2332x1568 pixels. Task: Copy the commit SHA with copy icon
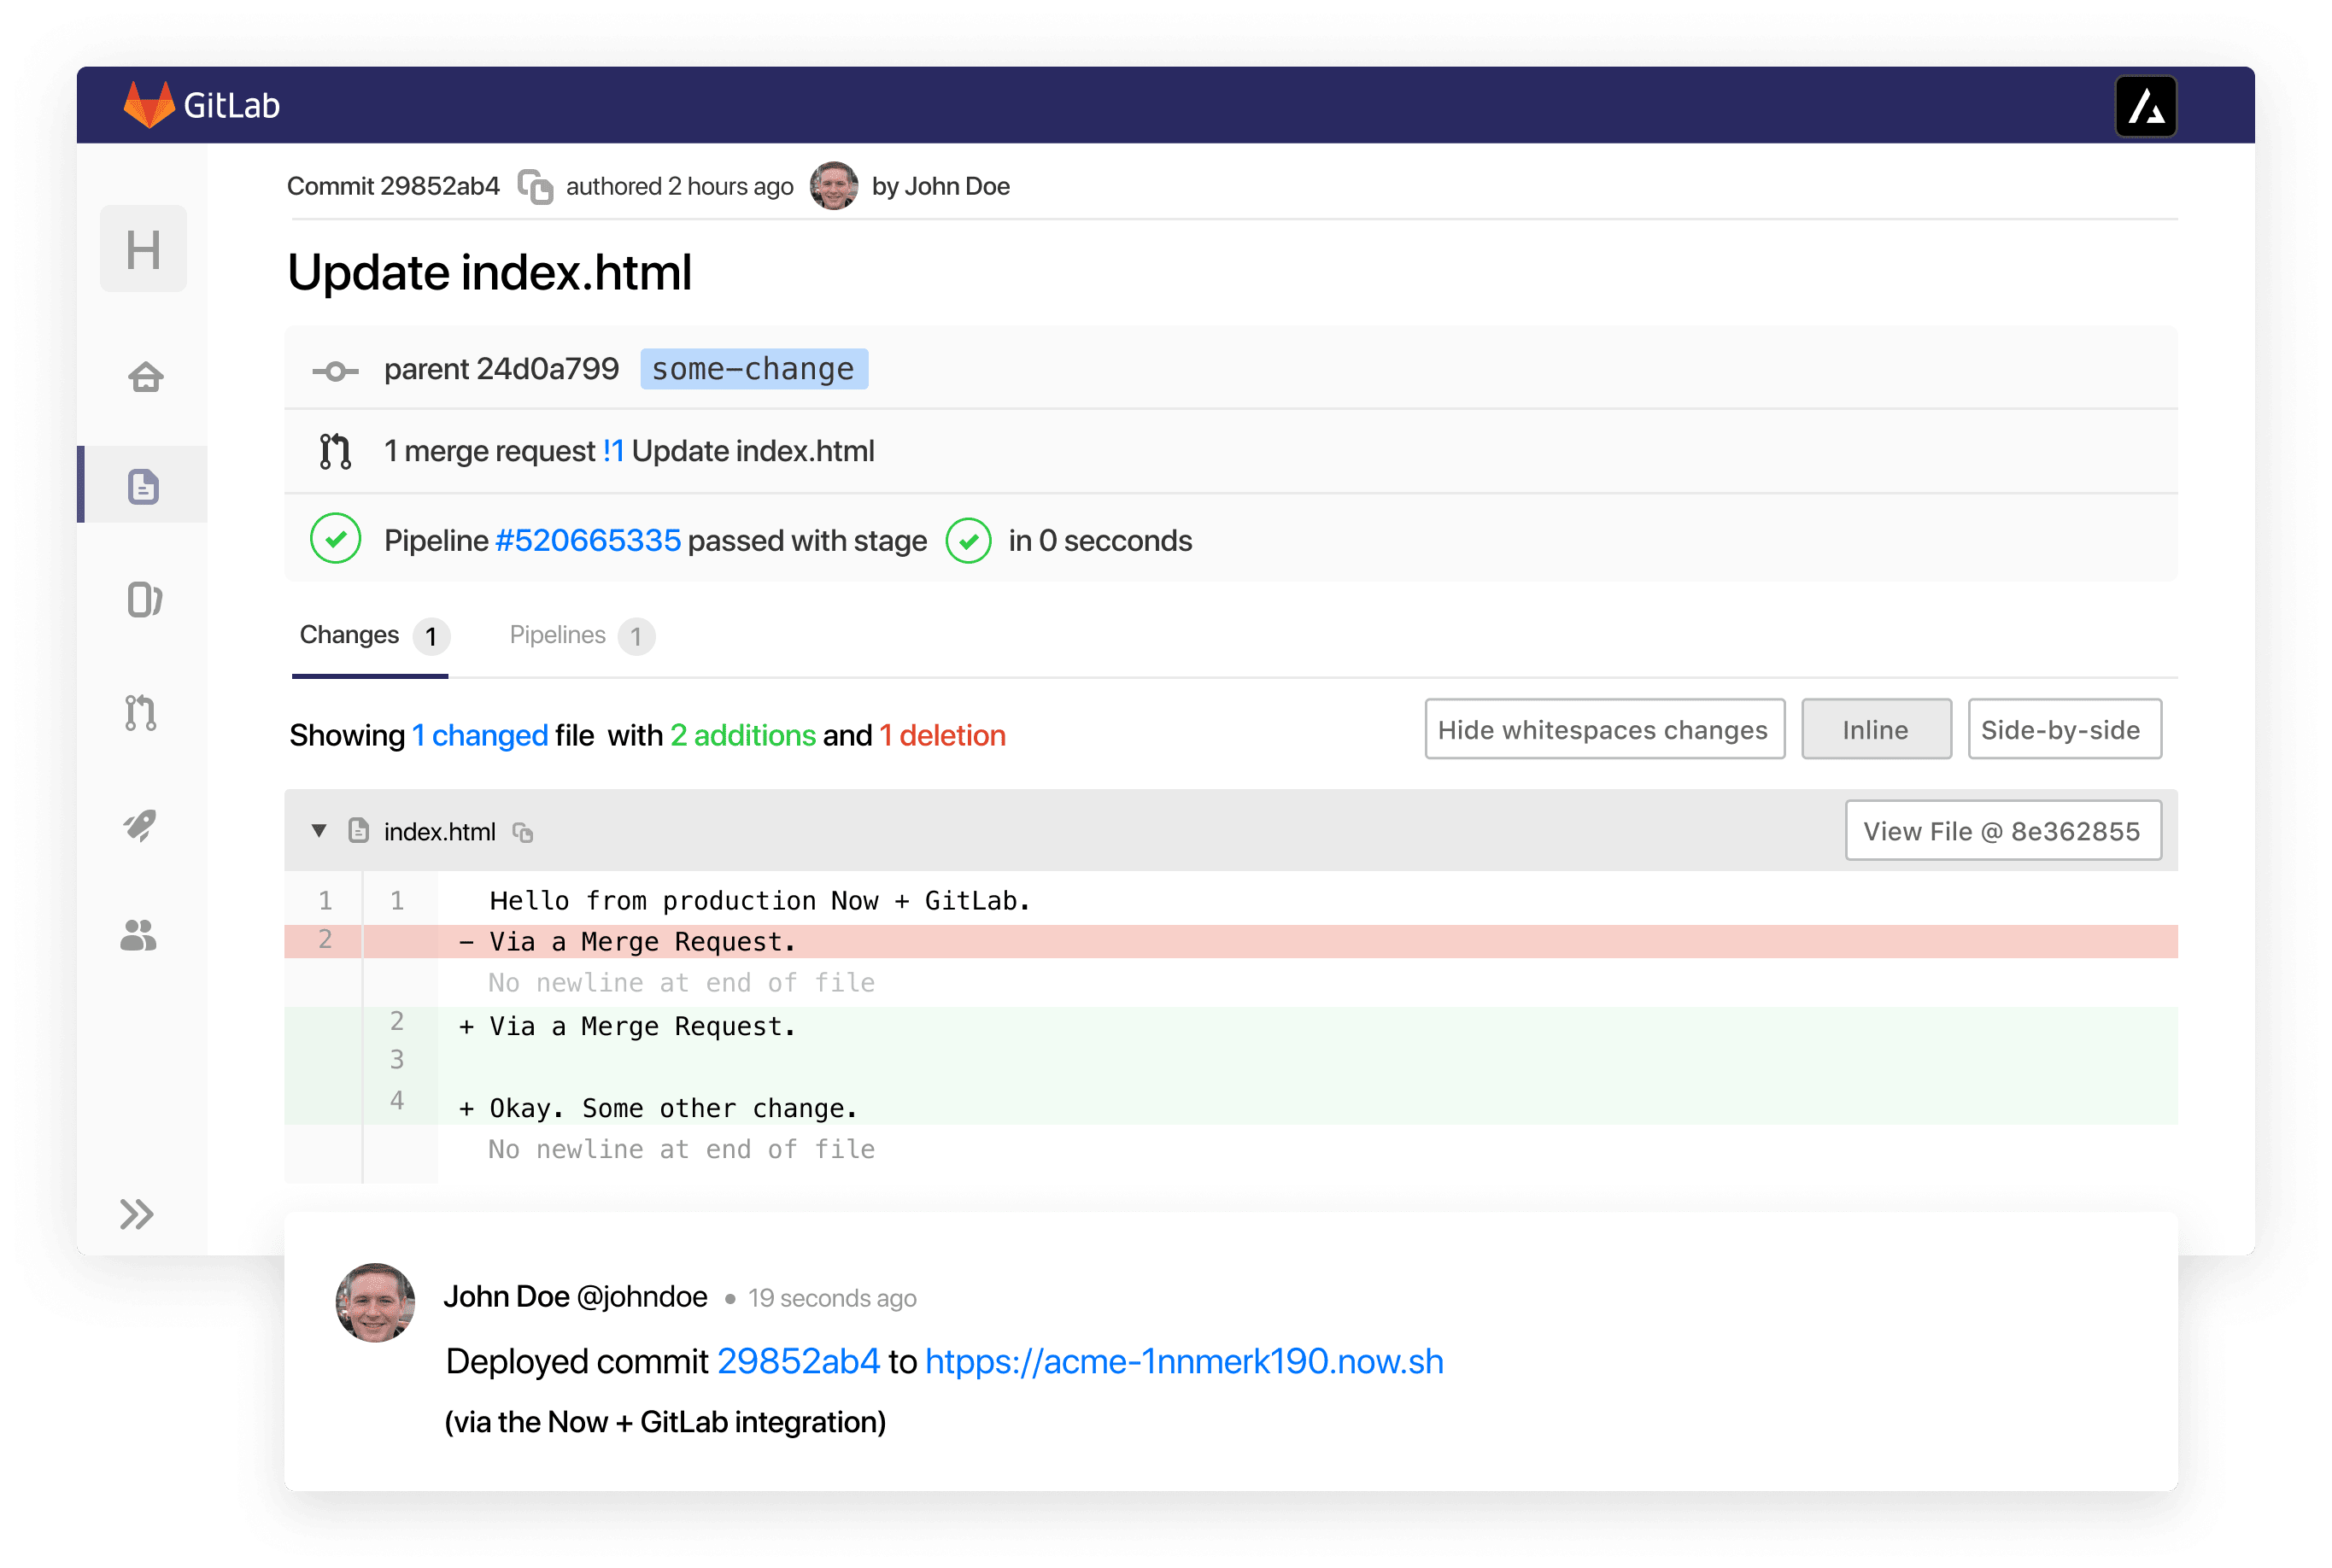click(535, 187)
